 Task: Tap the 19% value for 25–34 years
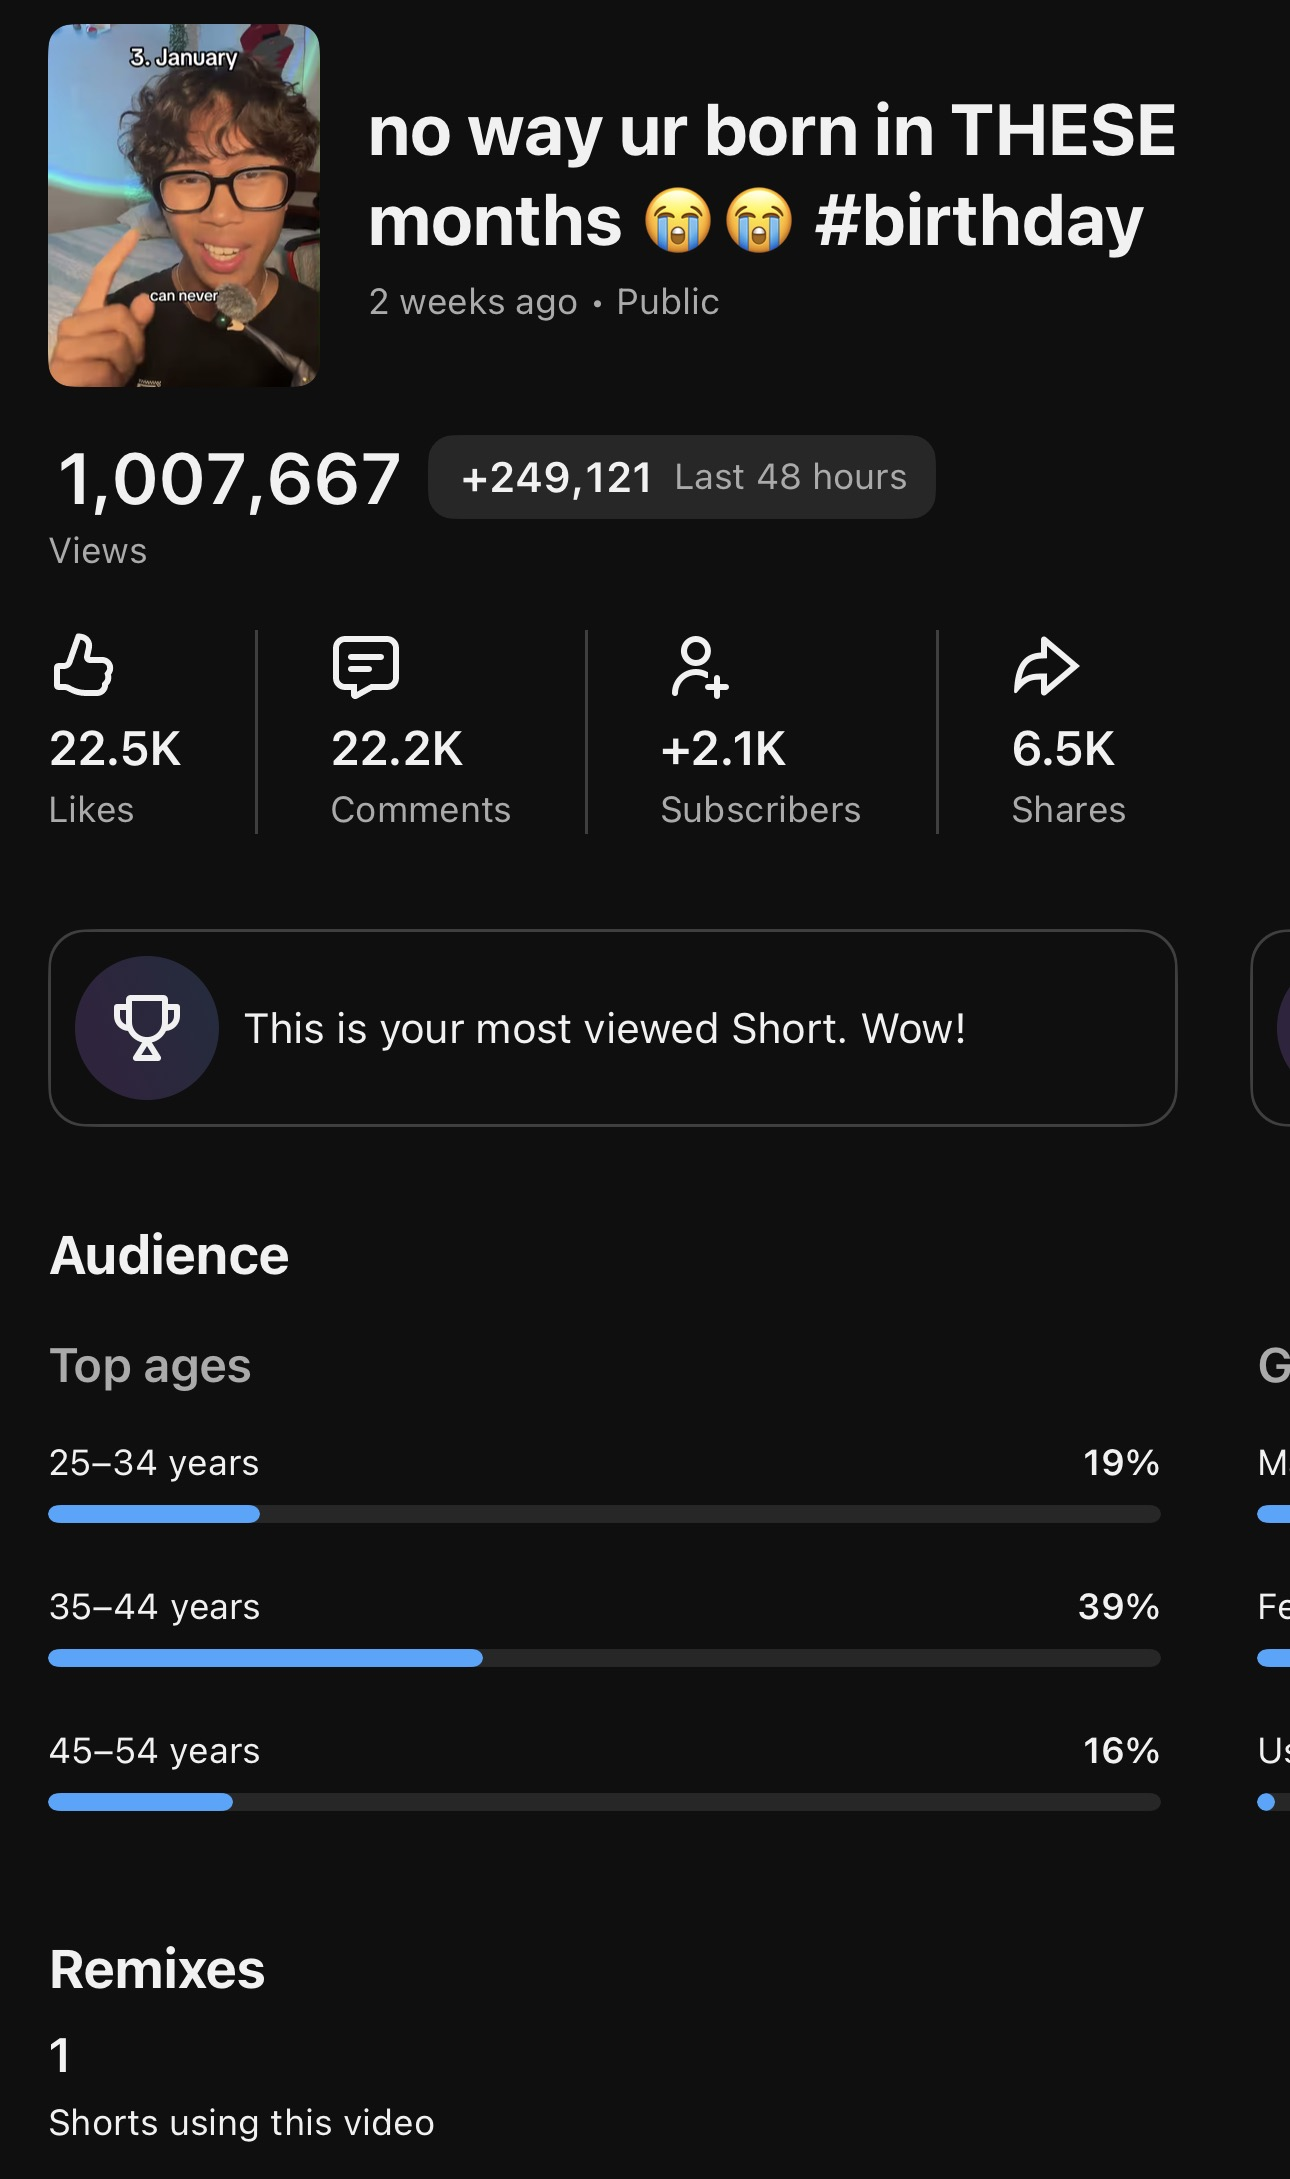(1121, 1463)
